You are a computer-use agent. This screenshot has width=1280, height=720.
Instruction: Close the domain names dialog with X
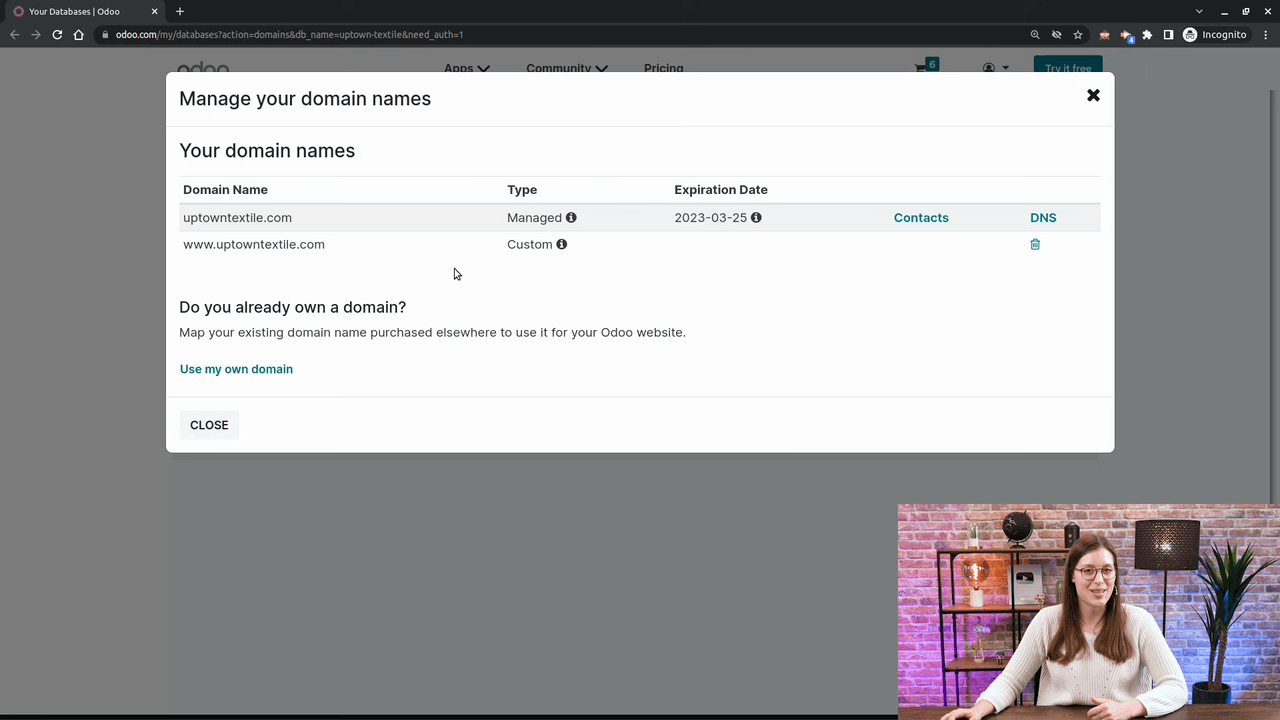click(1093, 95)
